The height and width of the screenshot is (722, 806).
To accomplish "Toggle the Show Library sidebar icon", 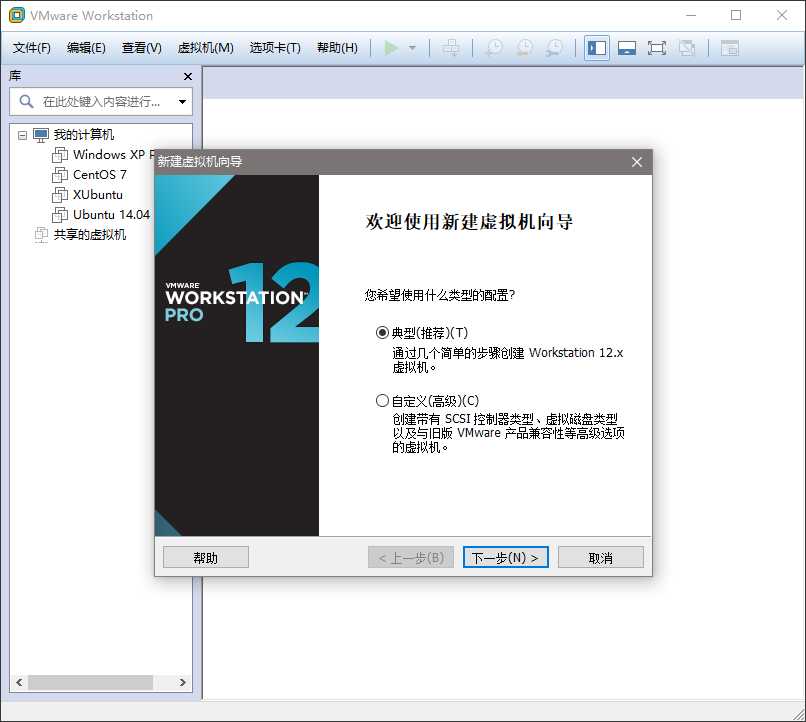I will tap(597, 48).
